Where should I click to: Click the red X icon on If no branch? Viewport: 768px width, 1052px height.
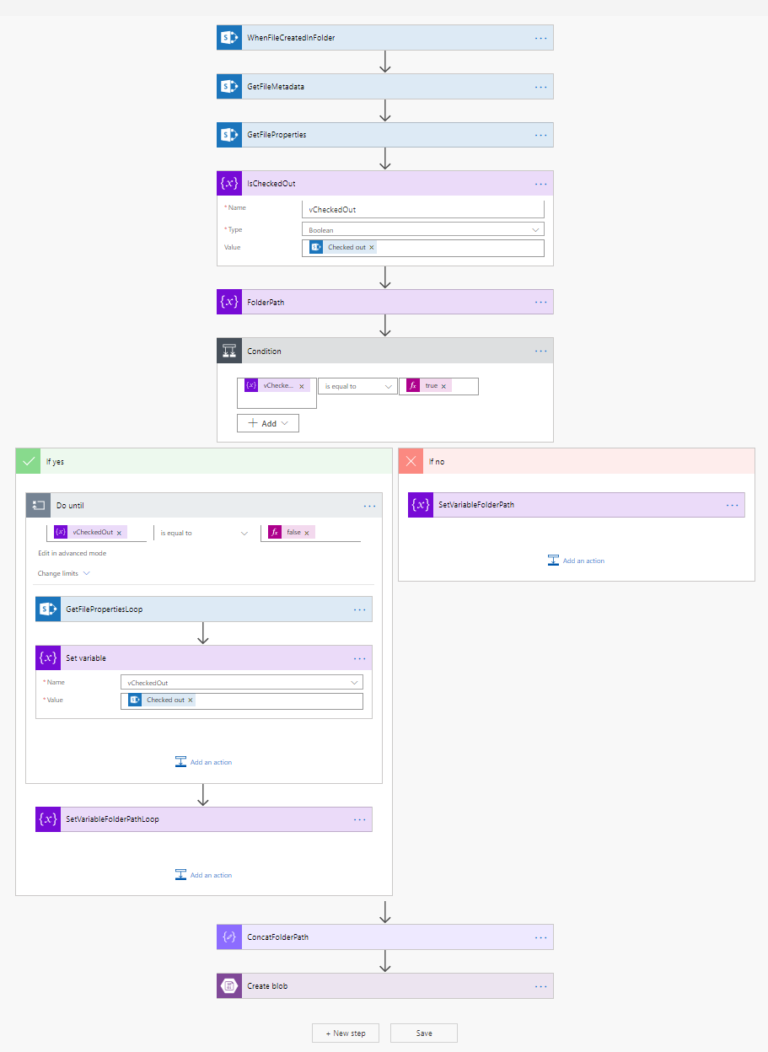412,461
